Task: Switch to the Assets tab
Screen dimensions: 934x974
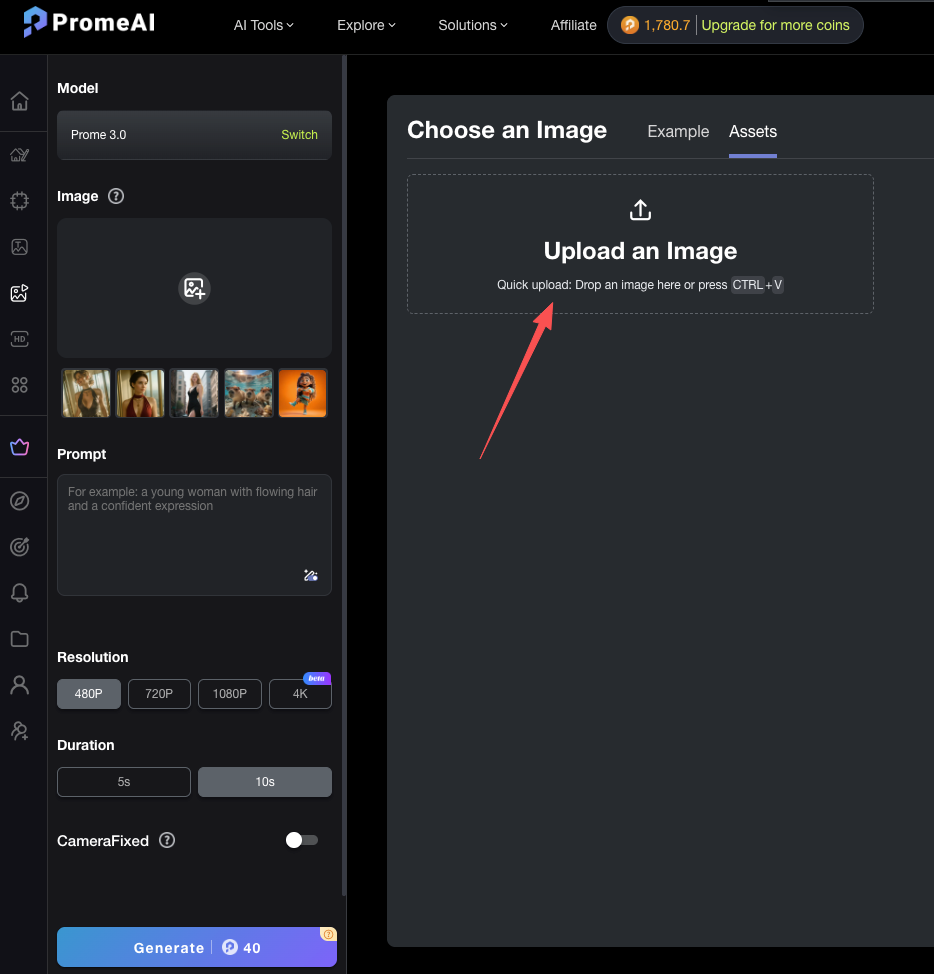Action: pos(753,132)
